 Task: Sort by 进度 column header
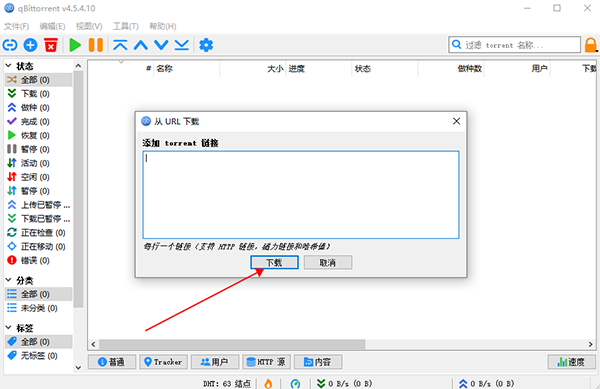click(x=318, y=68)
